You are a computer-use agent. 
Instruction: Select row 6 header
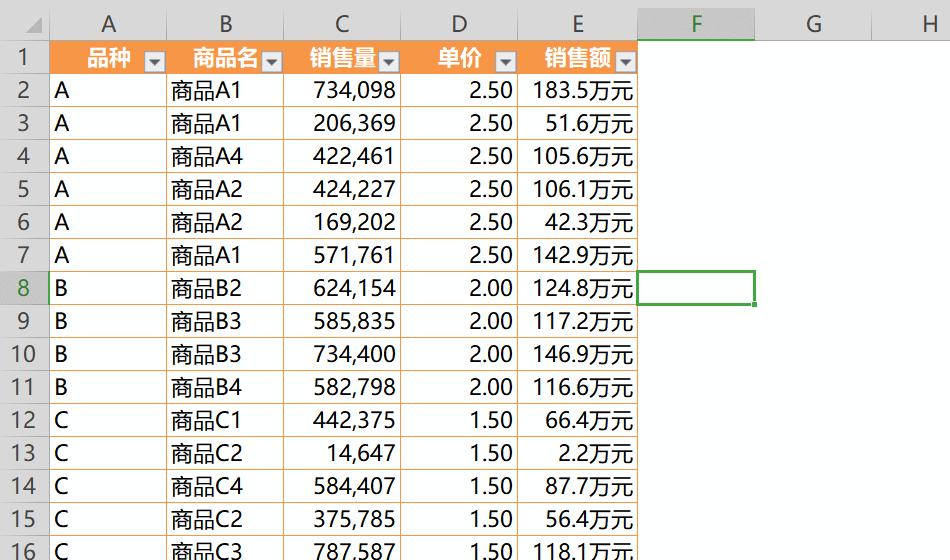24,222
